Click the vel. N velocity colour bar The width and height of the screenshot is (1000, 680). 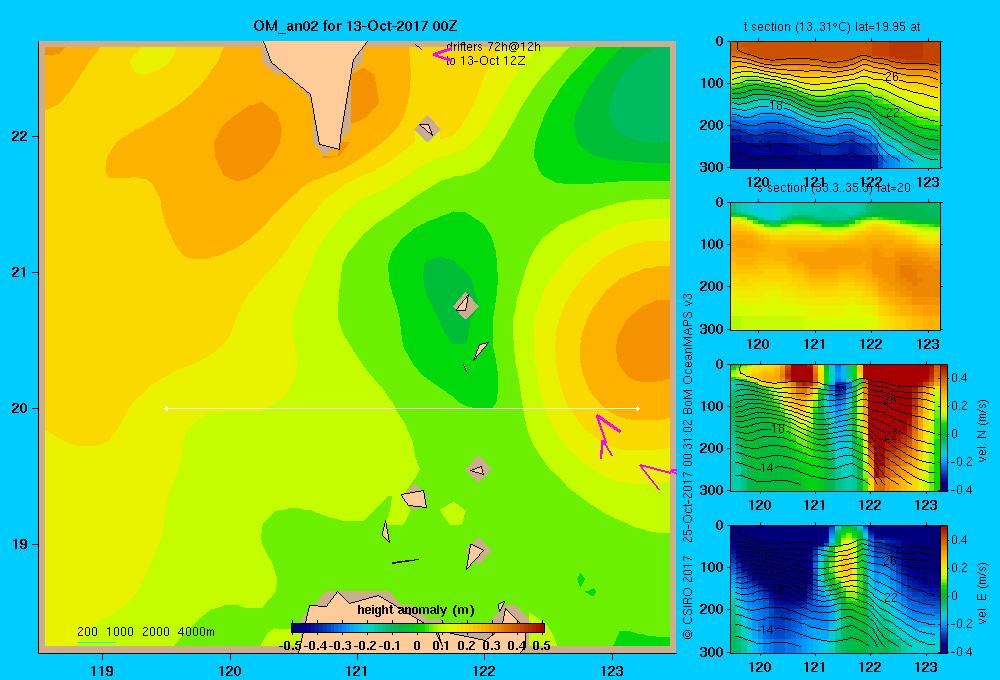944,427
